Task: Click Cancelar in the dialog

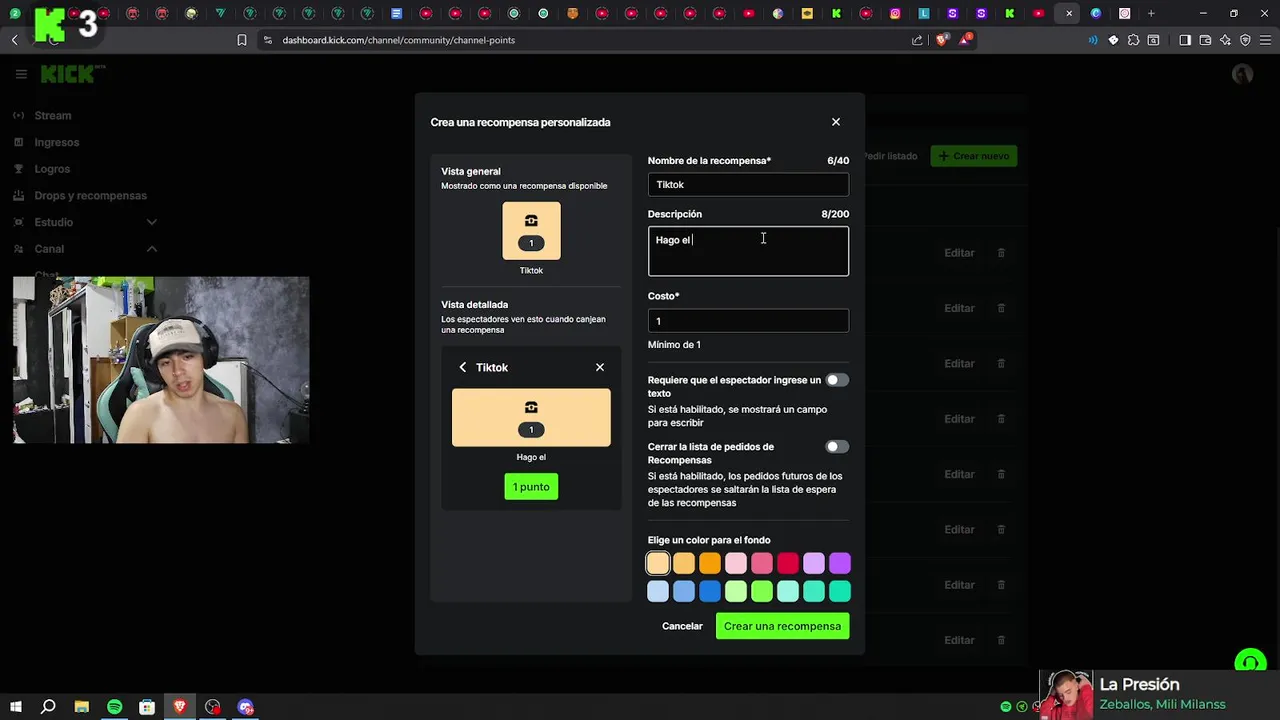Action: (x=682, y=626)
